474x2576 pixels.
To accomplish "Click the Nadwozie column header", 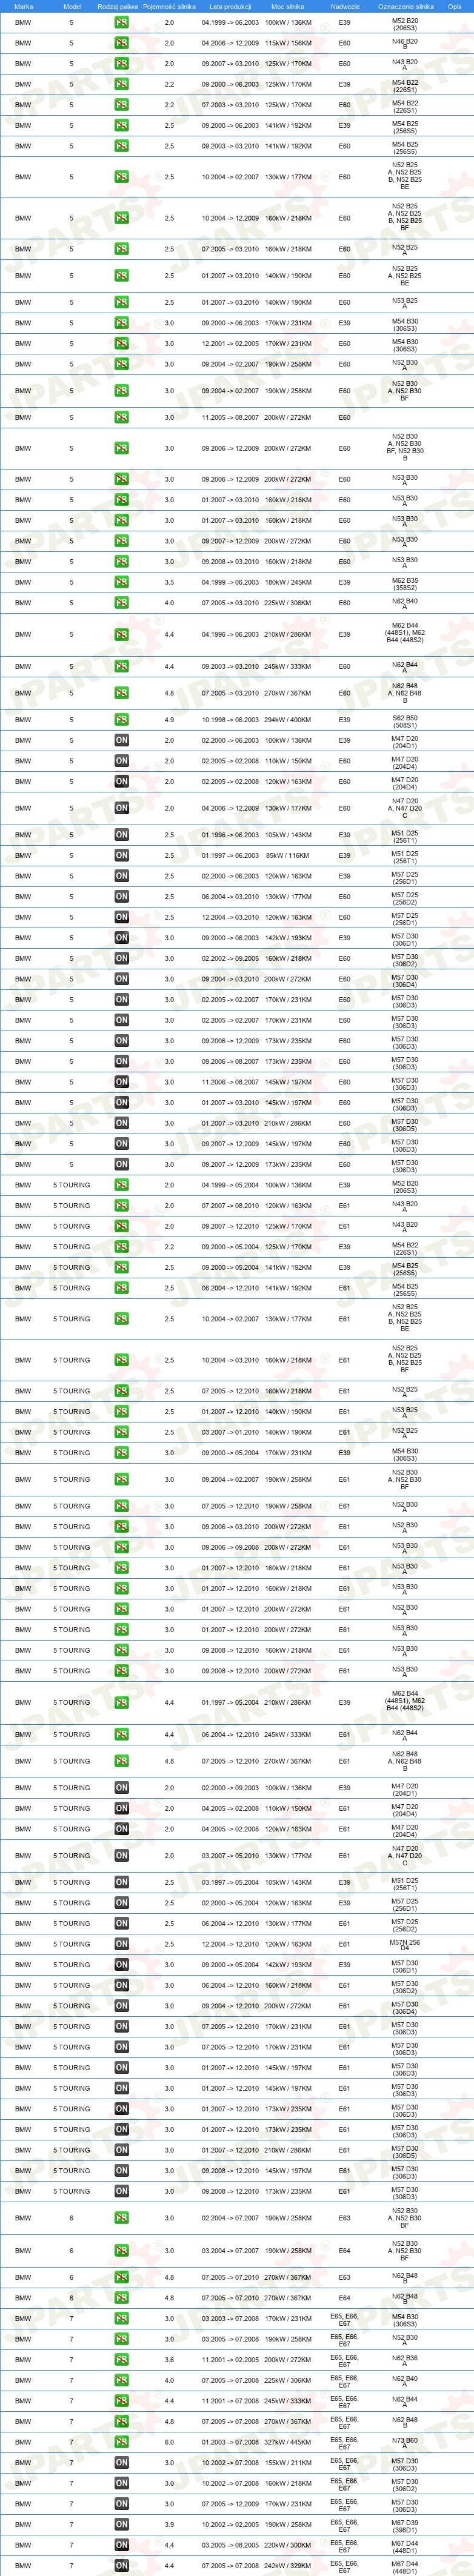I will click(344, 6).
